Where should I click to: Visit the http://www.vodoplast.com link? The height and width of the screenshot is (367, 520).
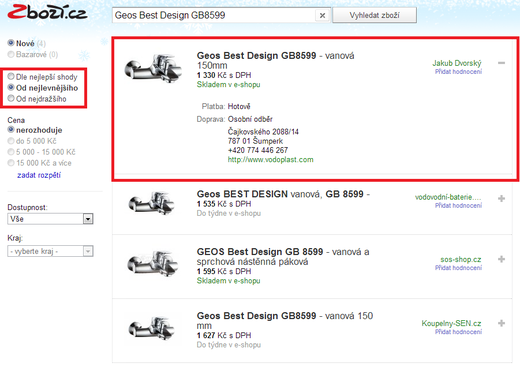(271, 160)
